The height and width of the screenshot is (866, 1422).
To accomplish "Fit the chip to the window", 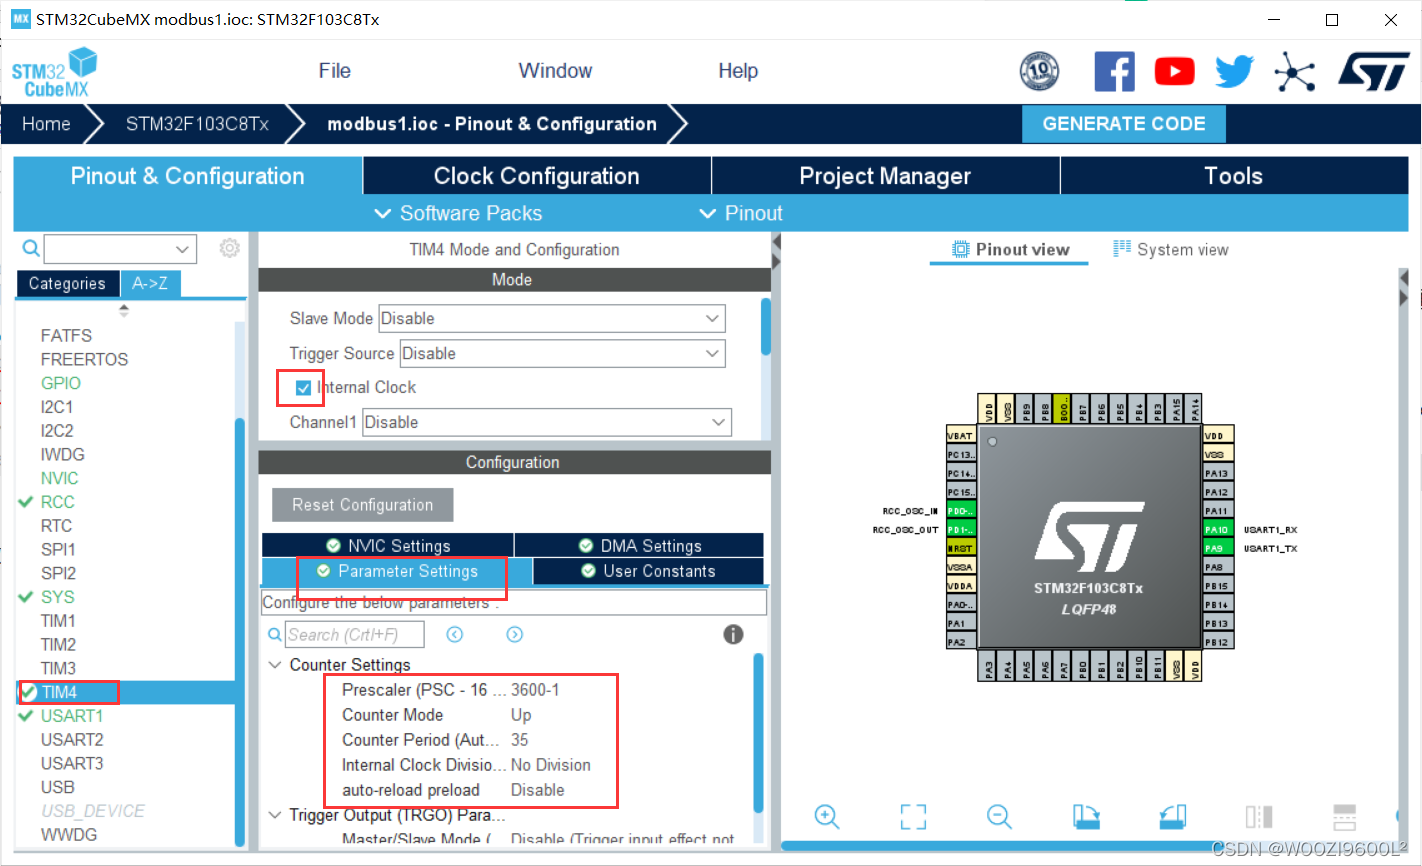I will tap(913, 816).
